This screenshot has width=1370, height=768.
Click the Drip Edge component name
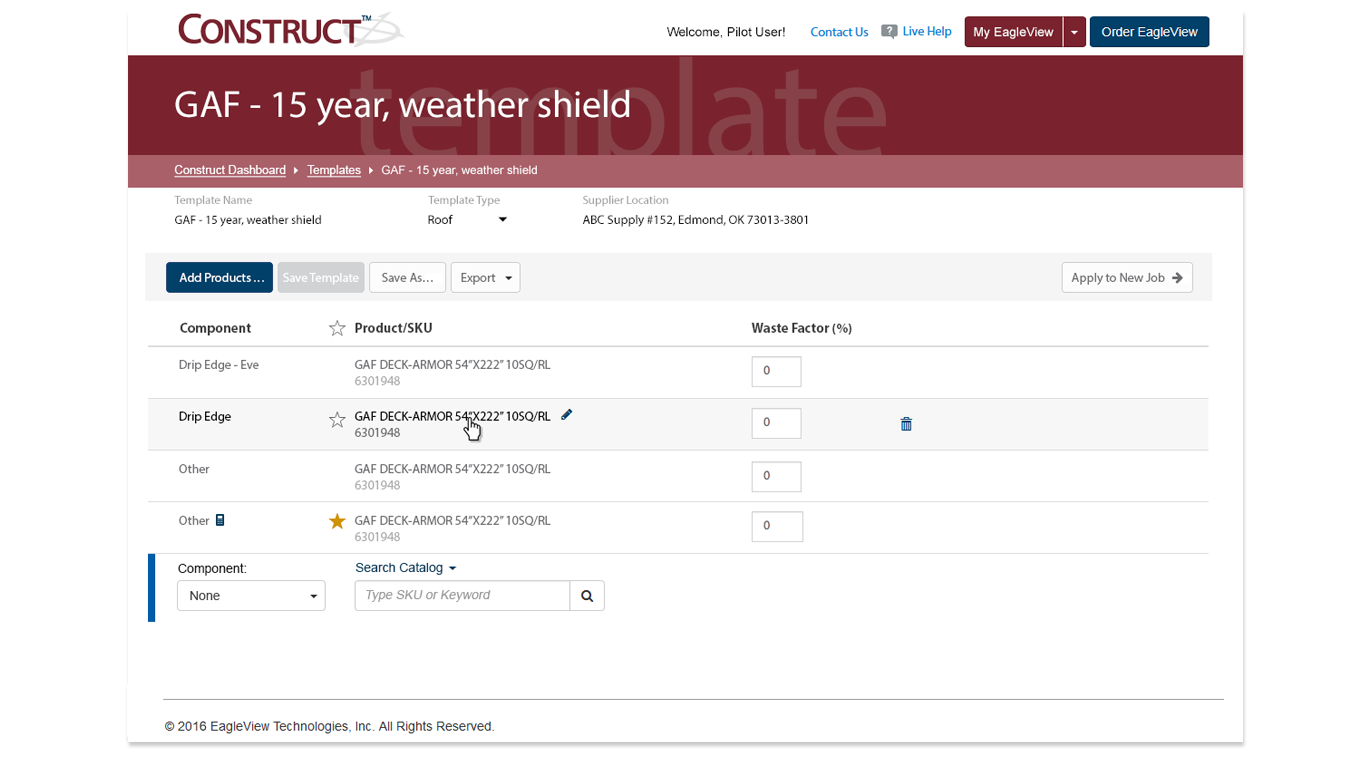(205, 417)
